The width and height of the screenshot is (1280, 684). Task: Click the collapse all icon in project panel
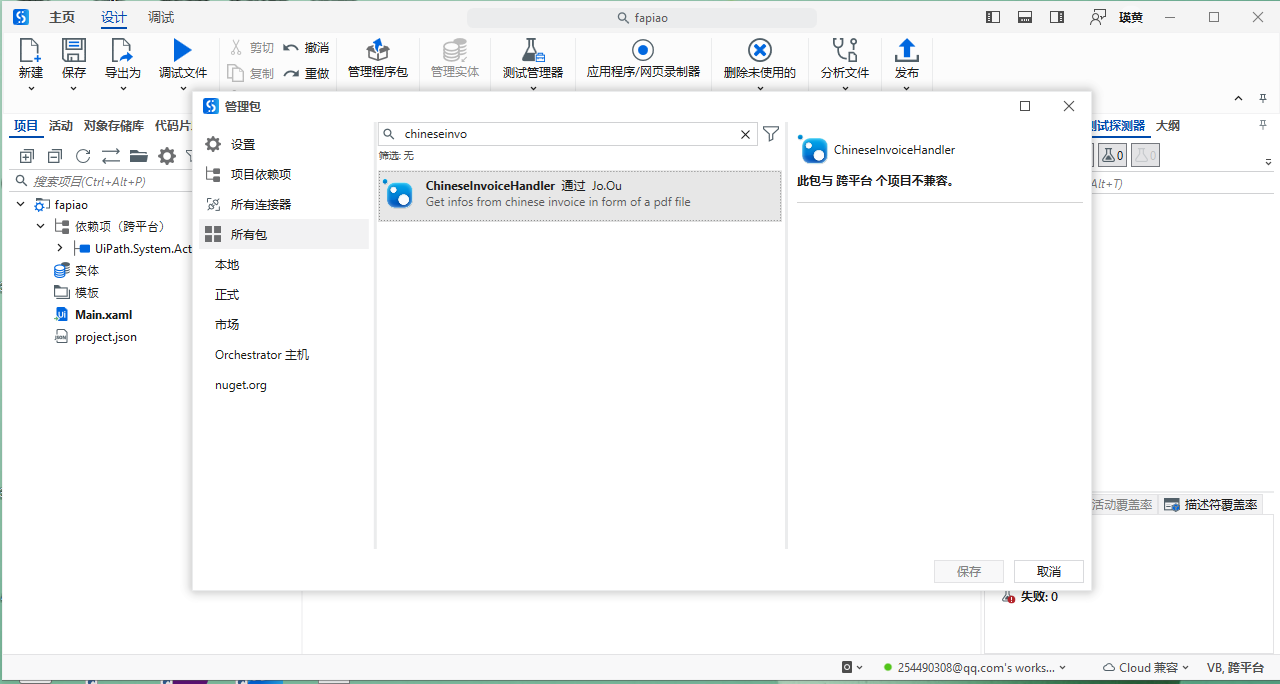pos(55,156)
